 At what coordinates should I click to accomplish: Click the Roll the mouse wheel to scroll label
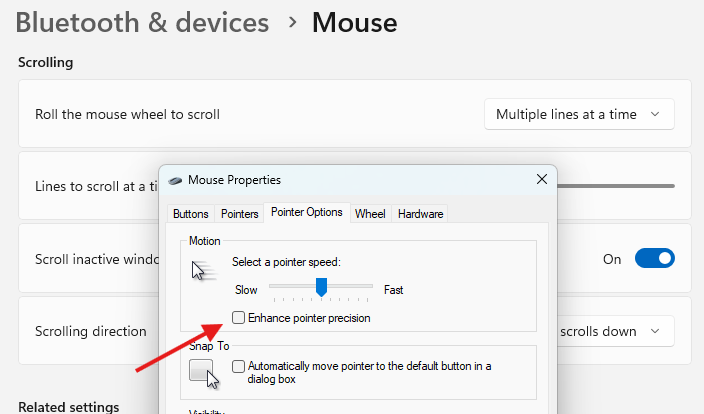point(127,114)
